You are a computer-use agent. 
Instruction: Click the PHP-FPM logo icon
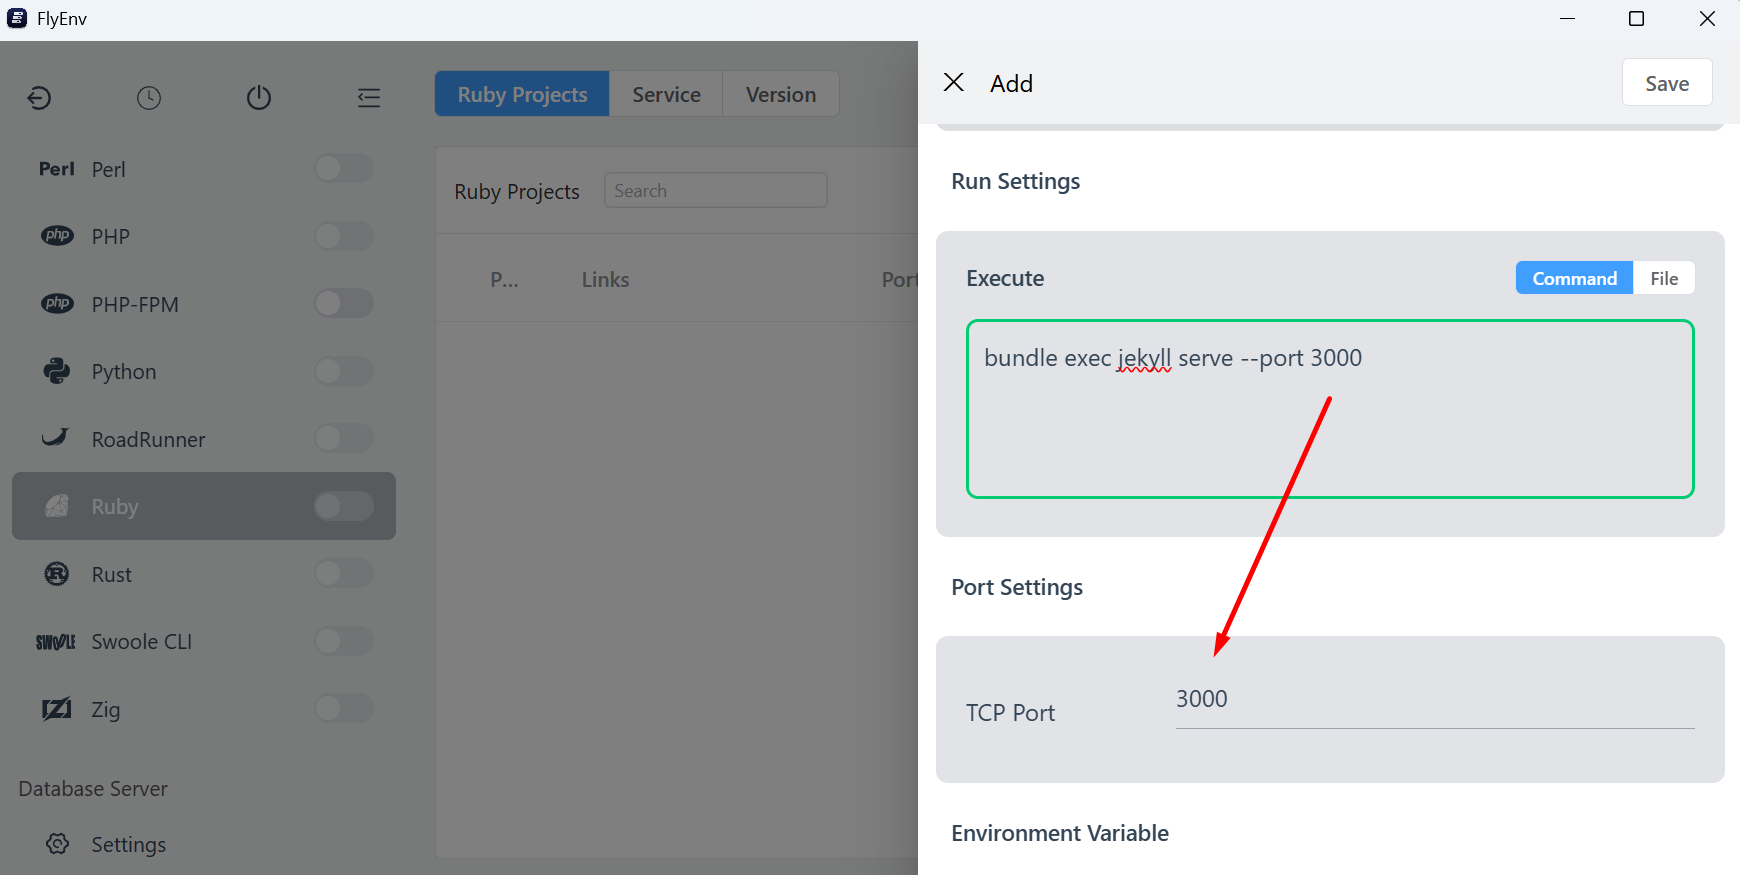coord(57,304)
